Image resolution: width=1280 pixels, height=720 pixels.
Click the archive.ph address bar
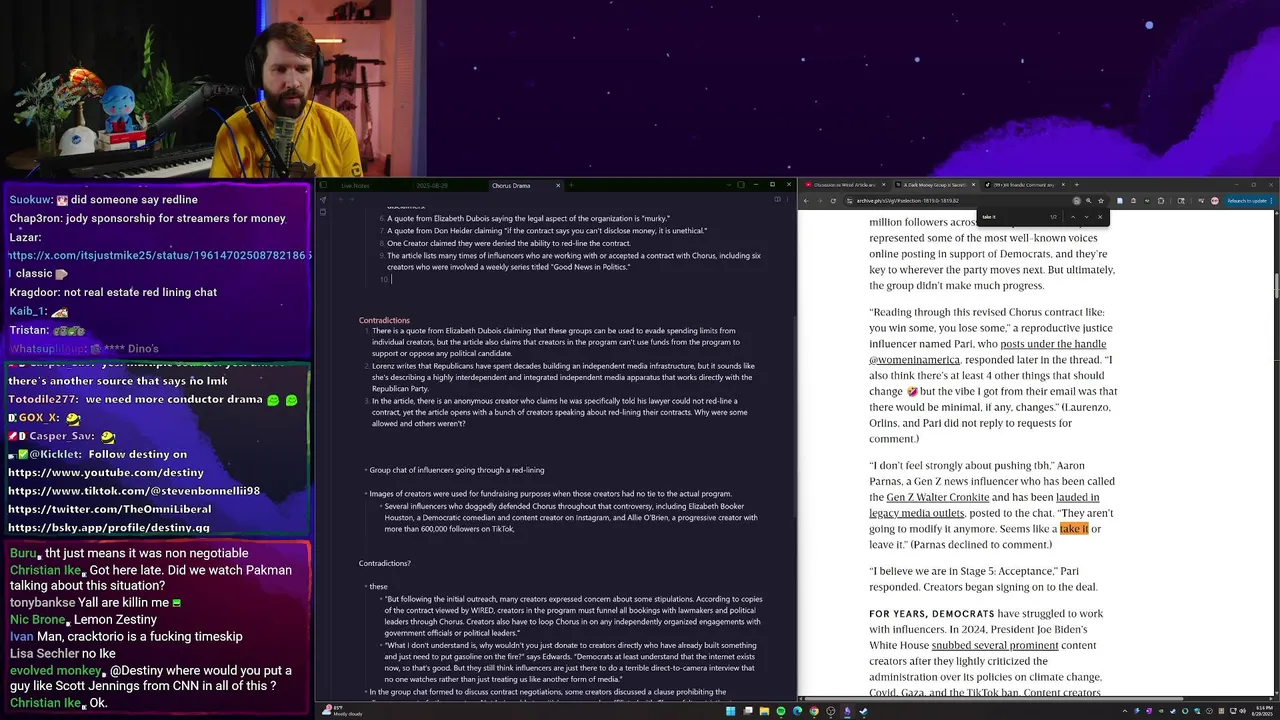[x=960, y=201]
